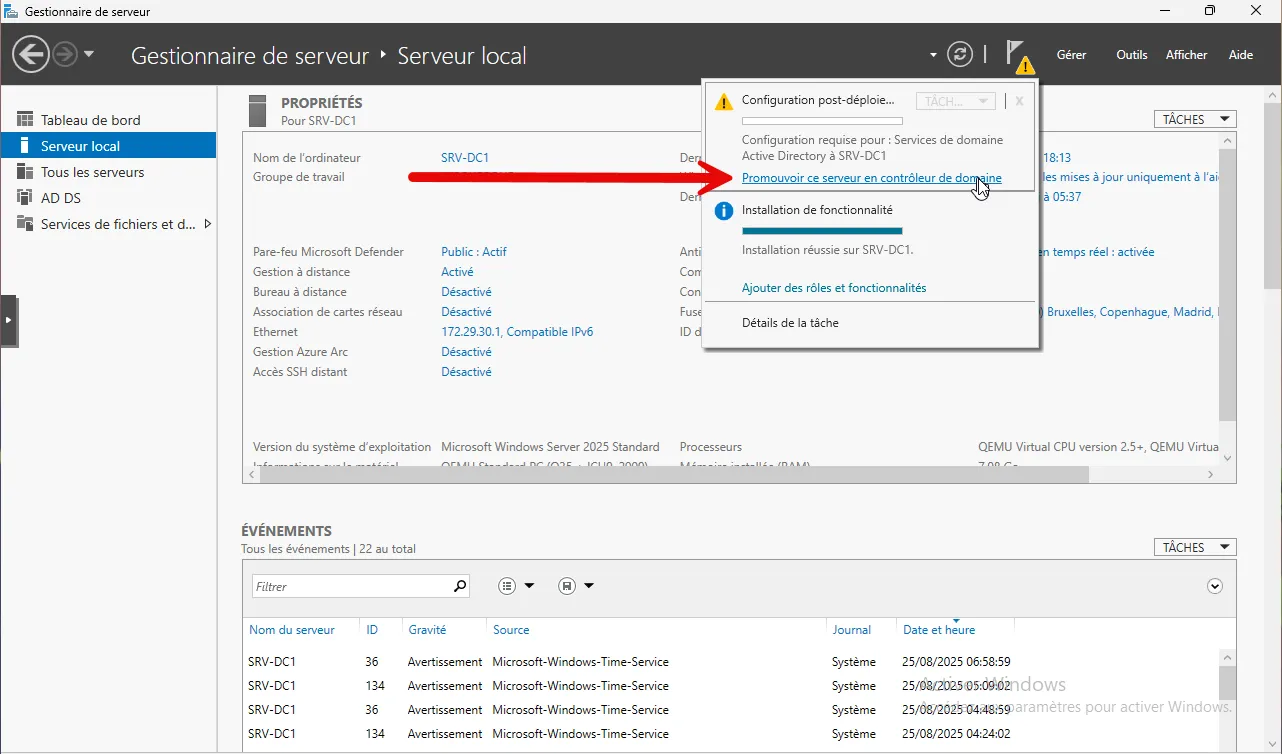1282x754 pixels.
Task: Click the properties horizontal scrollbar
Action: [x=670, y=475]
